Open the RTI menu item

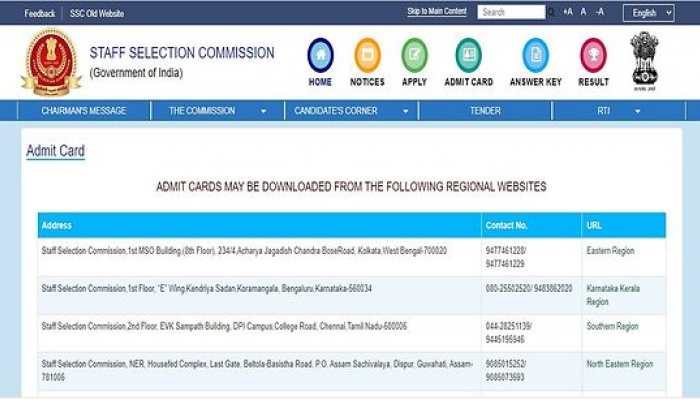(604, 111)
